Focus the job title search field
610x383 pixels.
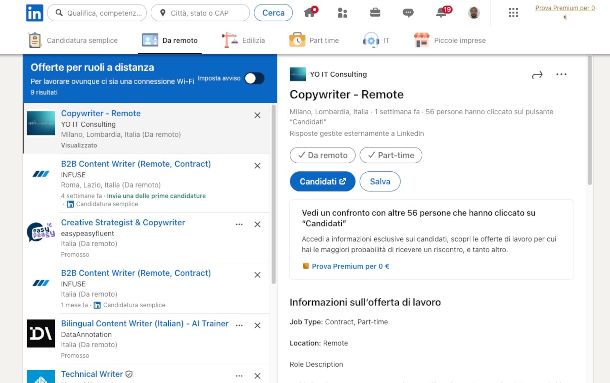click(97, 13)
